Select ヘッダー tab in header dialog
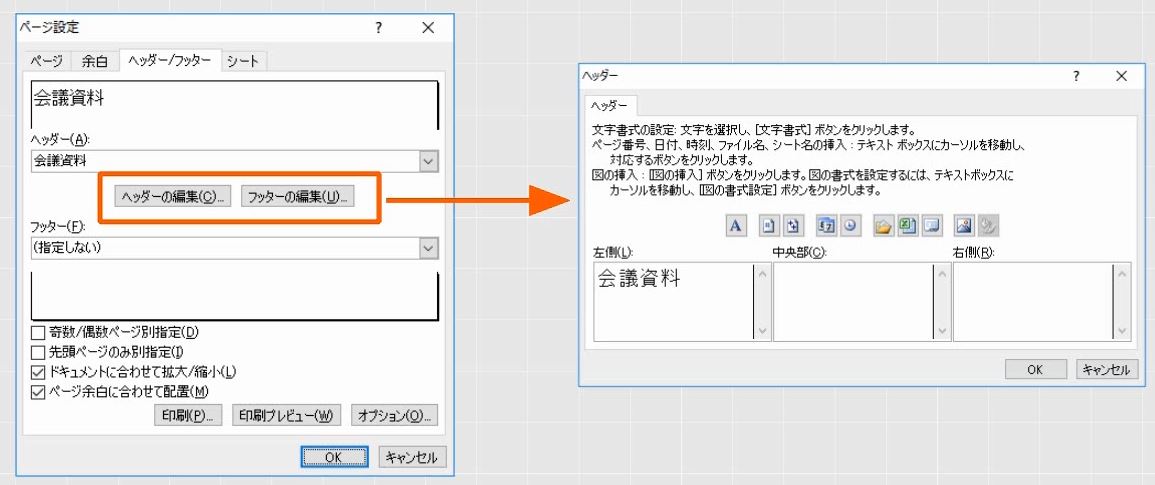 pos(611,105)
